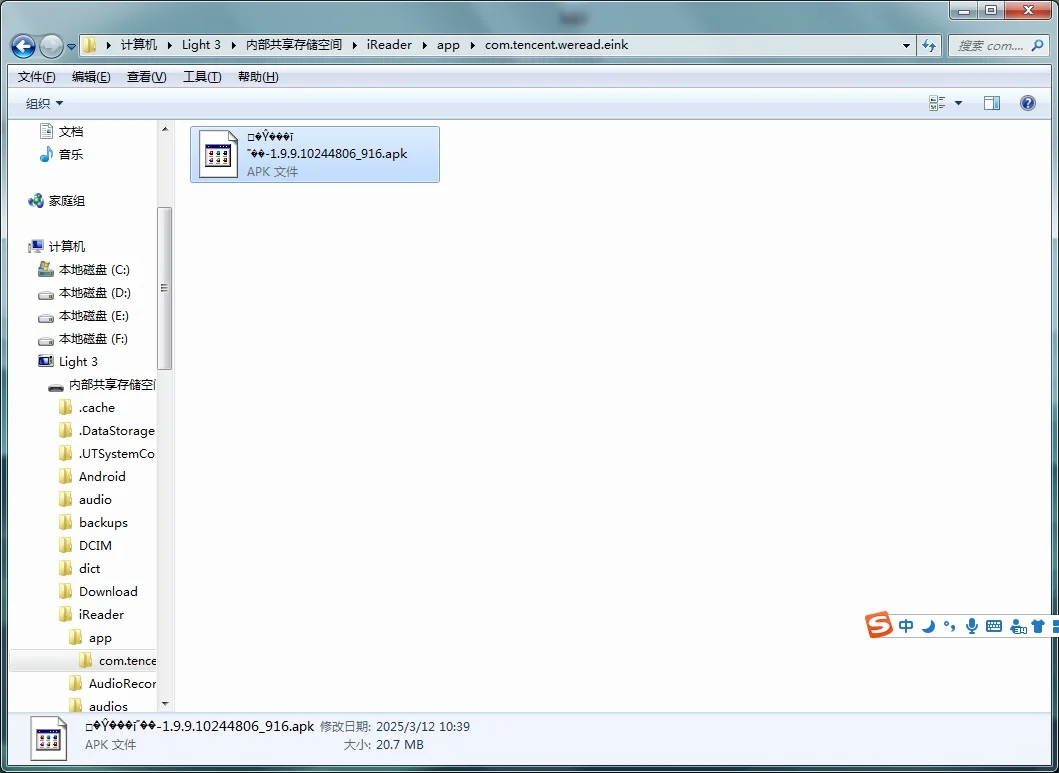The width and height of the screenshot is (1059, 773).
Task: Open the .DataStorage folder in tree
Action: pos(107,431)
